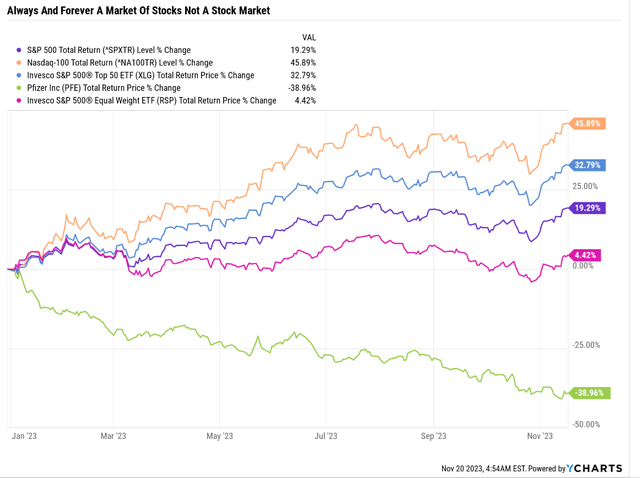
Task: Select Invesco Equal Weight ETF (RSP) label
Action: [152, 101]
